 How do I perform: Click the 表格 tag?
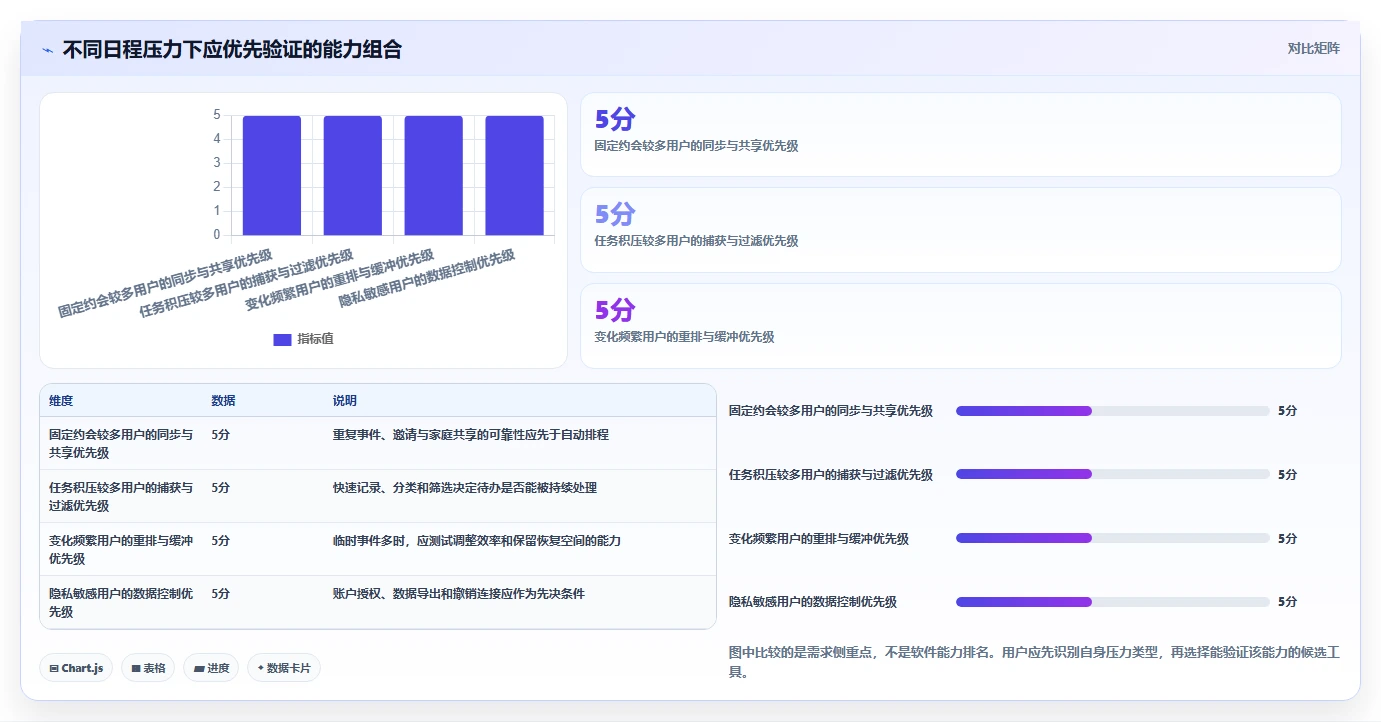pos(148,668)
